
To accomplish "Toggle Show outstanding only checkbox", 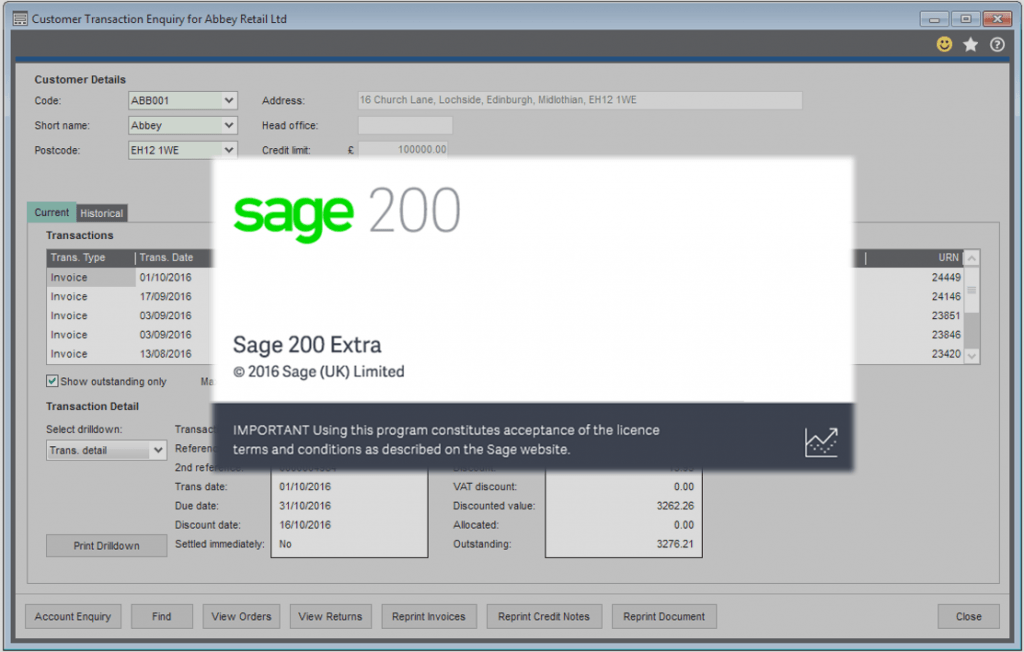I will point(52,381).
